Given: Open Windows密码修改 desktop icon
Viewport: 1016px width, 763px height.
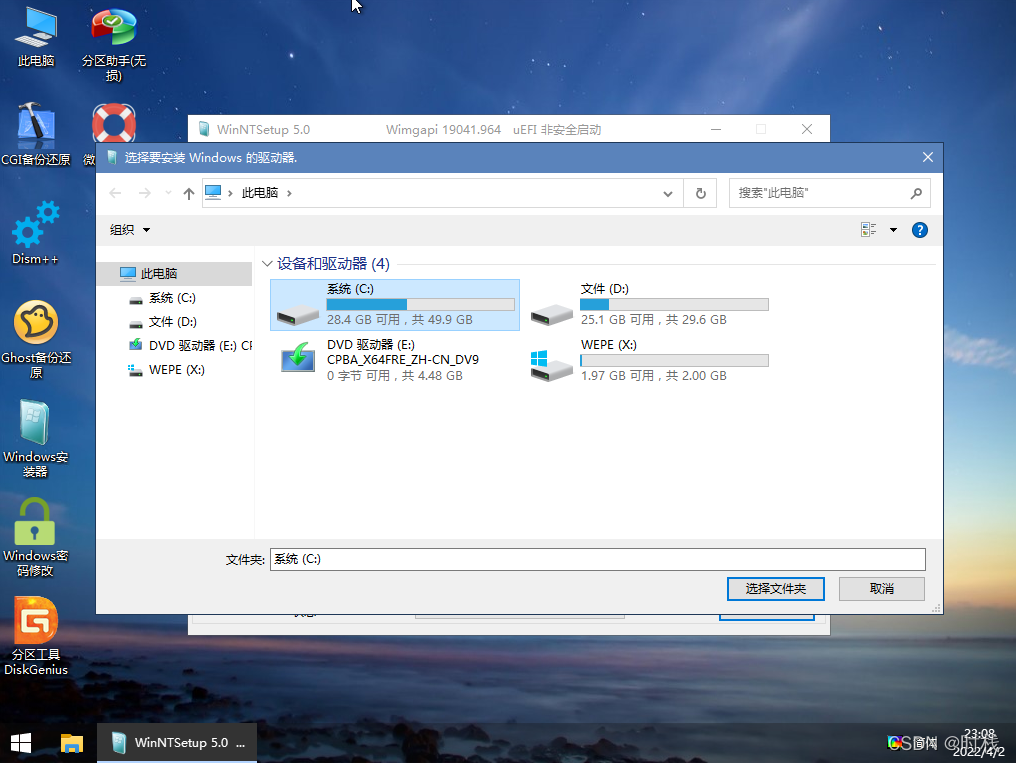Looking at the screenshot, I should pos(36,538).
